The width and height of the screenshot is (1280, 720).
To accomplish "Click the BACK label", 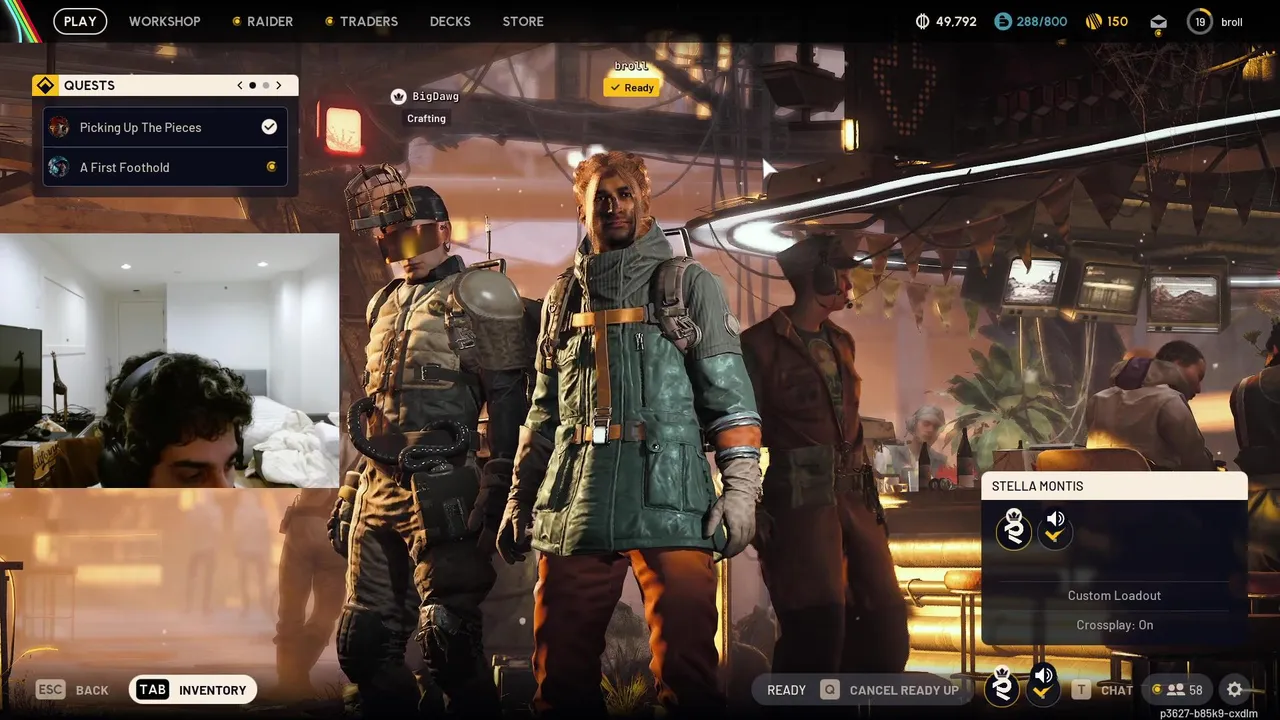I will pos(92,690).
